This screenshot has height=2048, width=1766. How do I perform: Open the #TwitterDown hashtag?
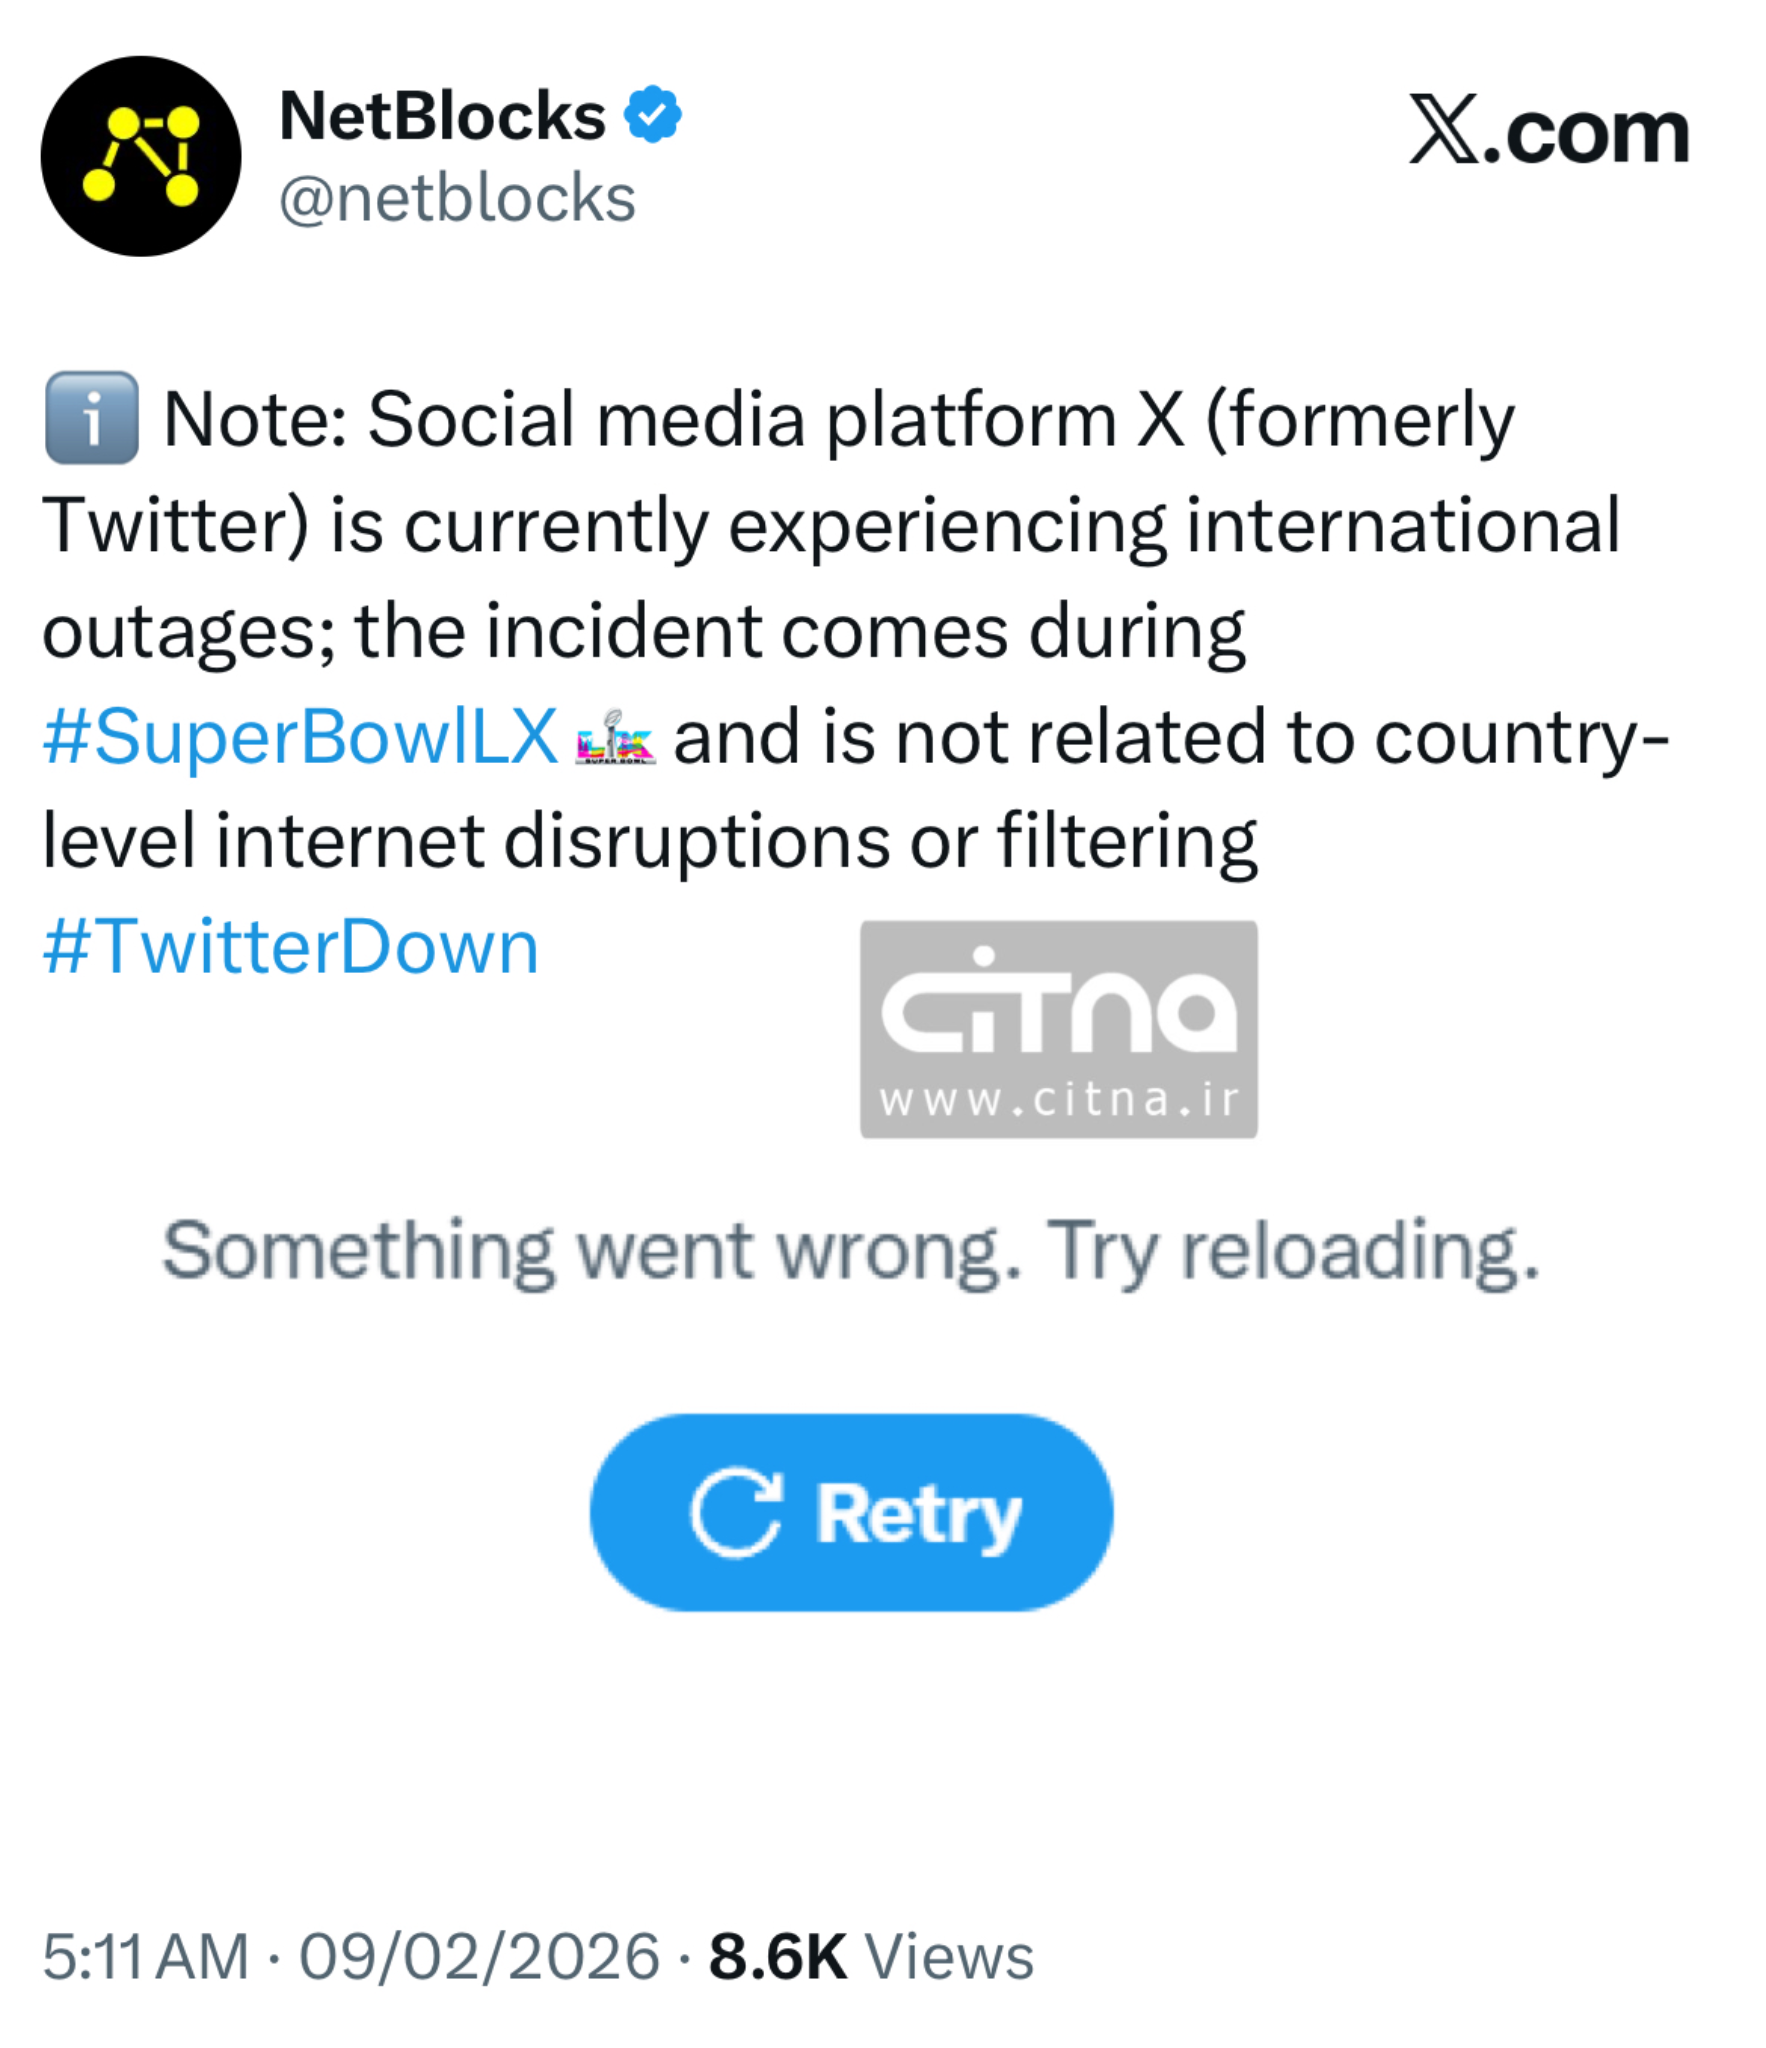coord(291,946)
